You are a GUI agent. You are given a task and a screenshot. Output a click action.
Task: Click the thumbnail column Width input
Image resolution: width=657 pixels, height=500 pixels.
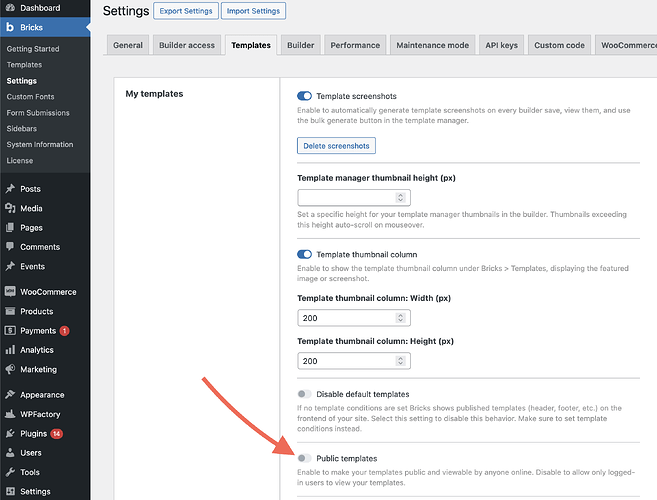[354, 318]
